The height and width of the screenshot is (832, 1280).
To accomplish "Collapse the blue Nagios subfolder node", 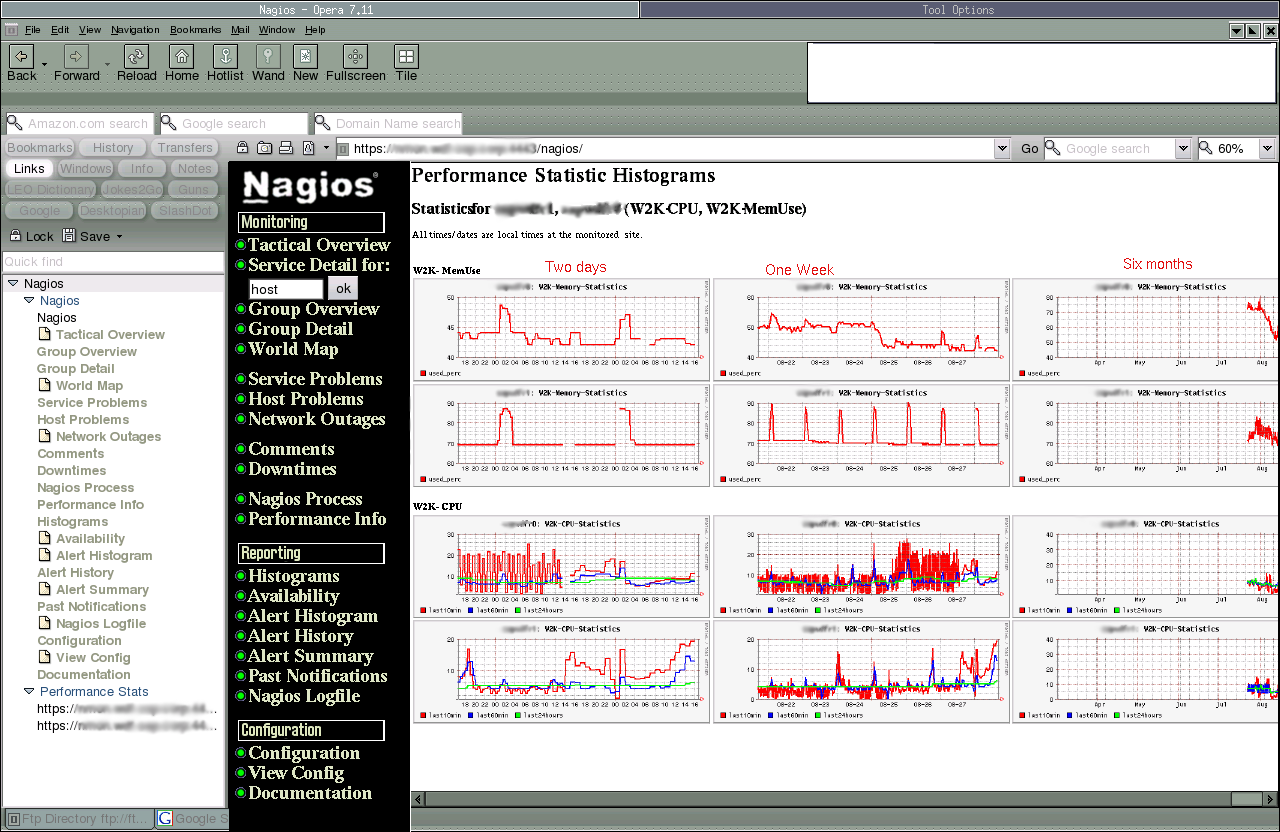I will (x=29, y=301).
